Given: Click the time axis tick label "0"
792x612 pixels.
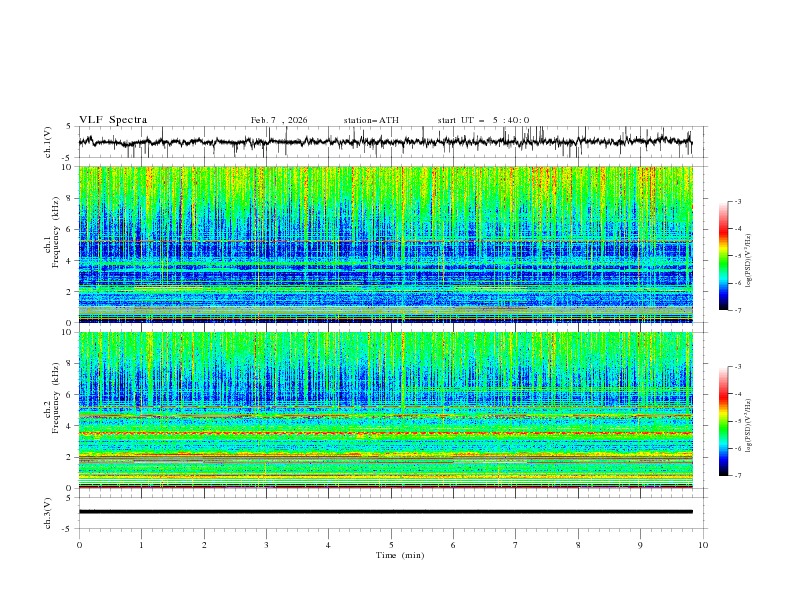Looking at the screenshot, I should click(x=79, y=545).
